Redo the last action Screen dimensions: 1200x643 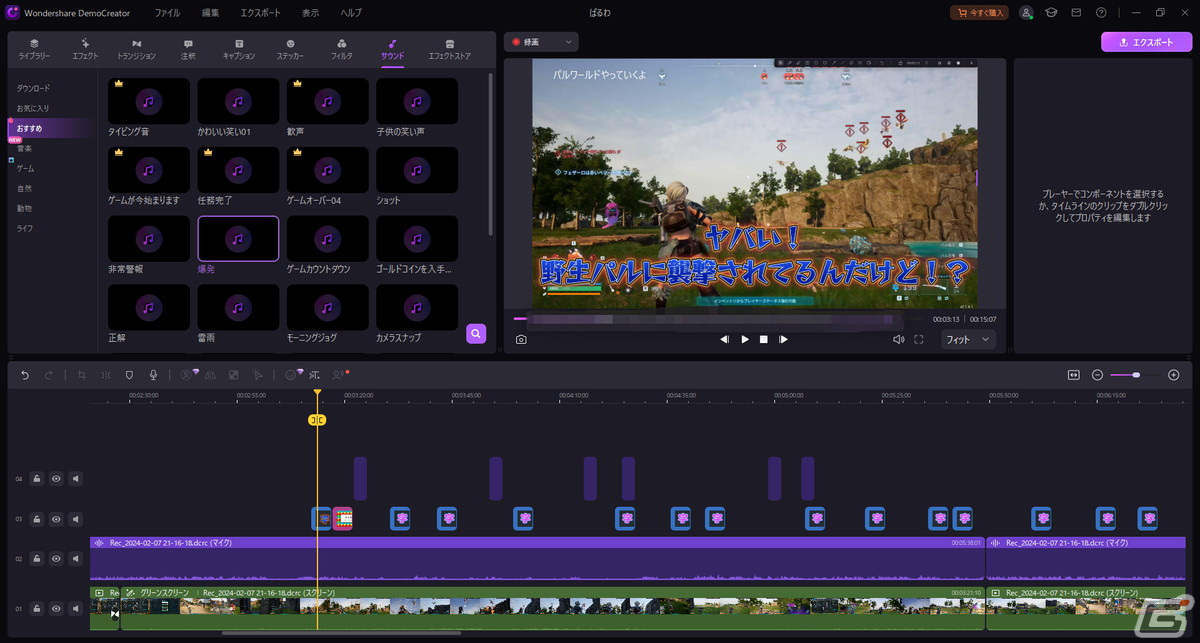click(48, 375)
